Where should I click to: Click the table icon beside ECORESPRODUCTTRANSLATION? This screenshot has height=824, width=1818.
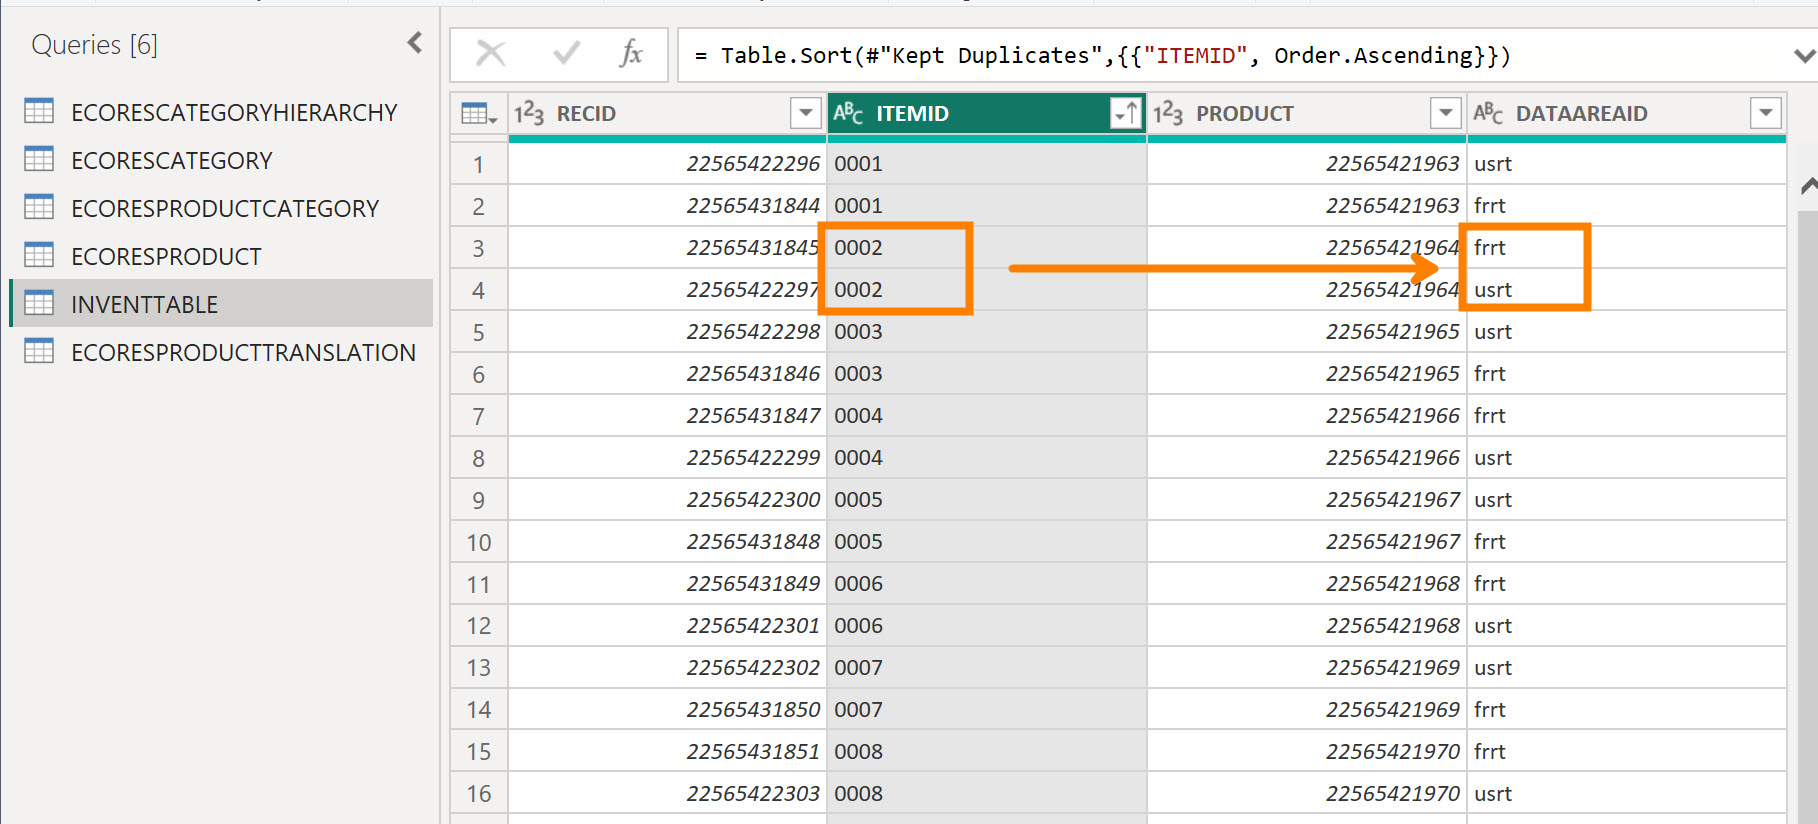pyautogui.click(x=39, y=351)
